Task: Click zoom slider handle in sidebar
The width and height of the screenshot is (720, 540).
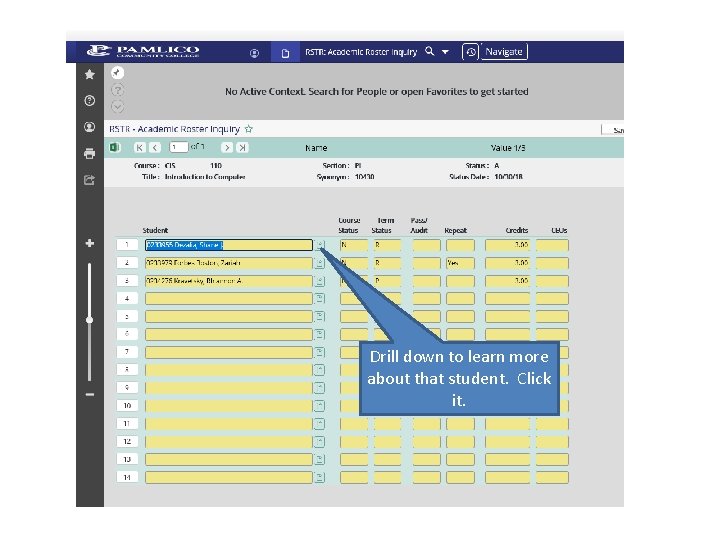Action: click(90, 320)
